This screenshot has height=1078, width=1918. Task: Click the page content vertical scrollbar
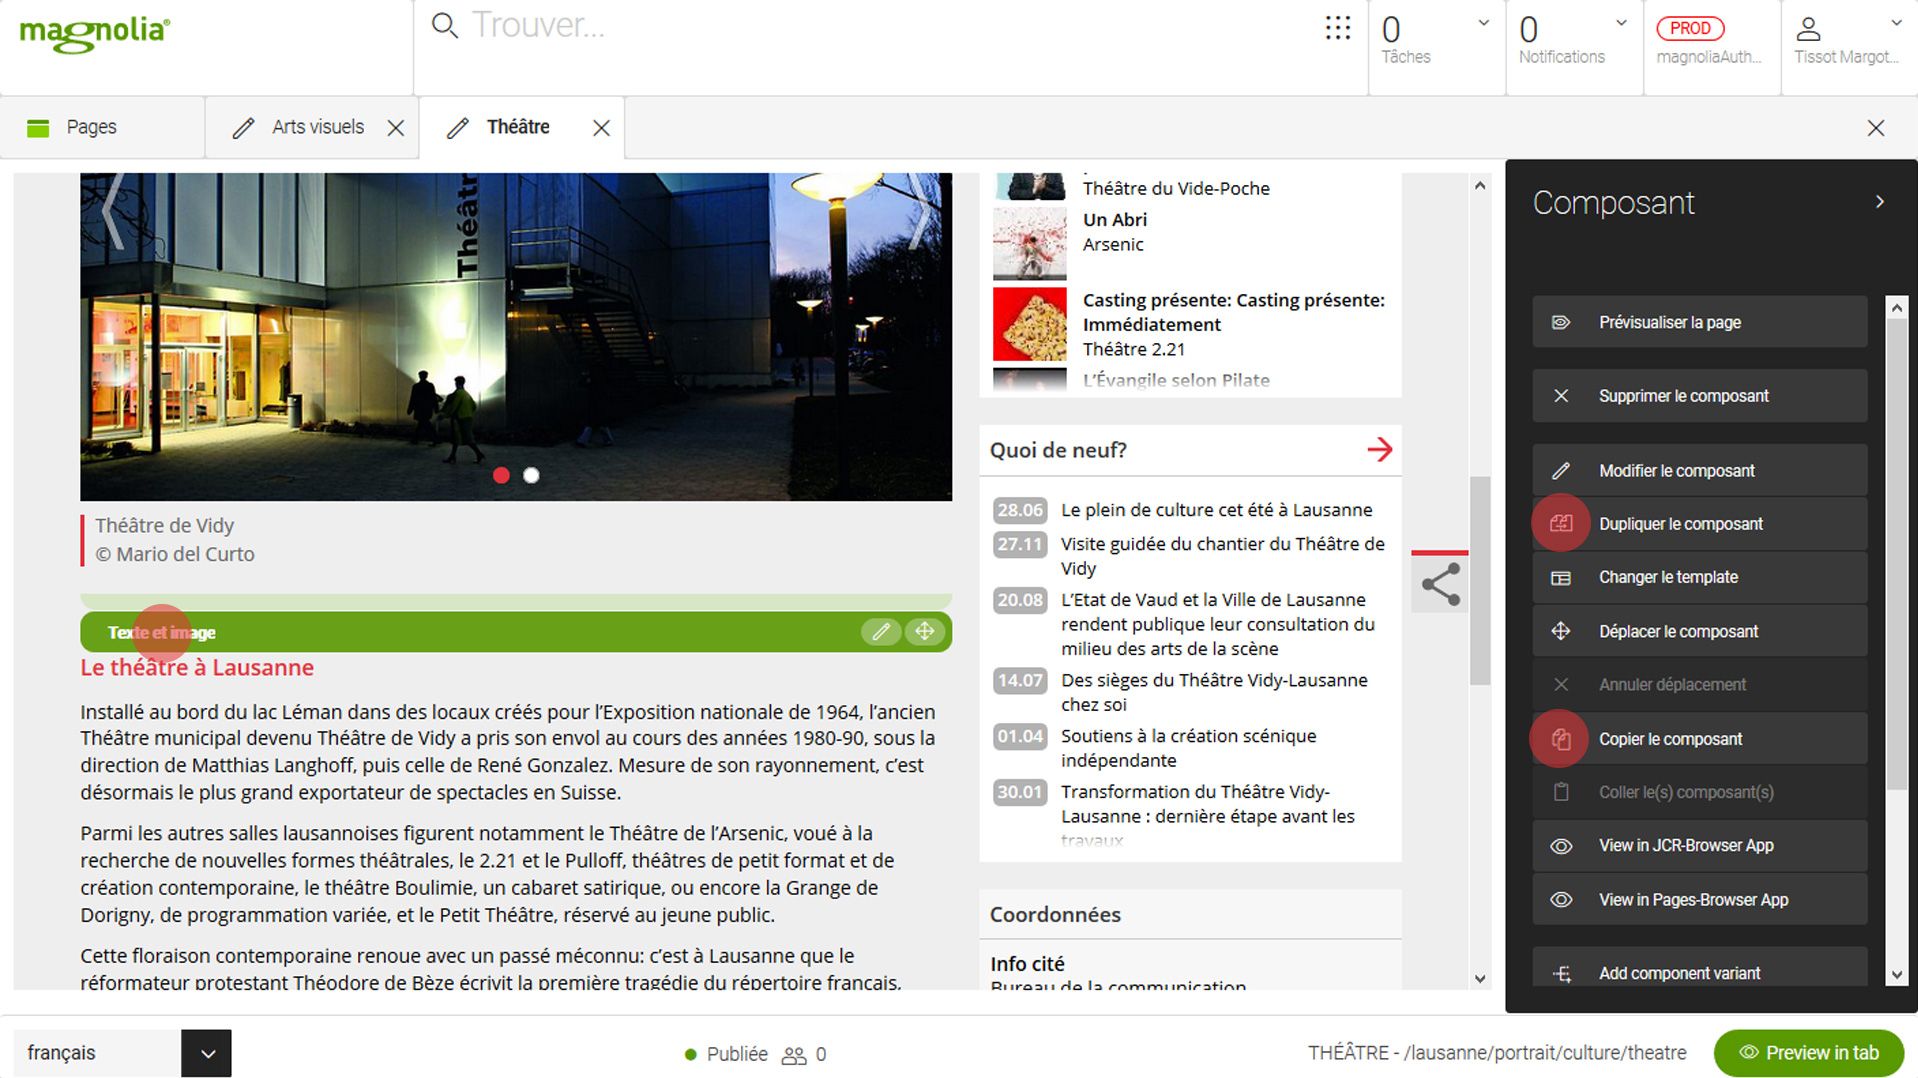tap(1480, 581)
